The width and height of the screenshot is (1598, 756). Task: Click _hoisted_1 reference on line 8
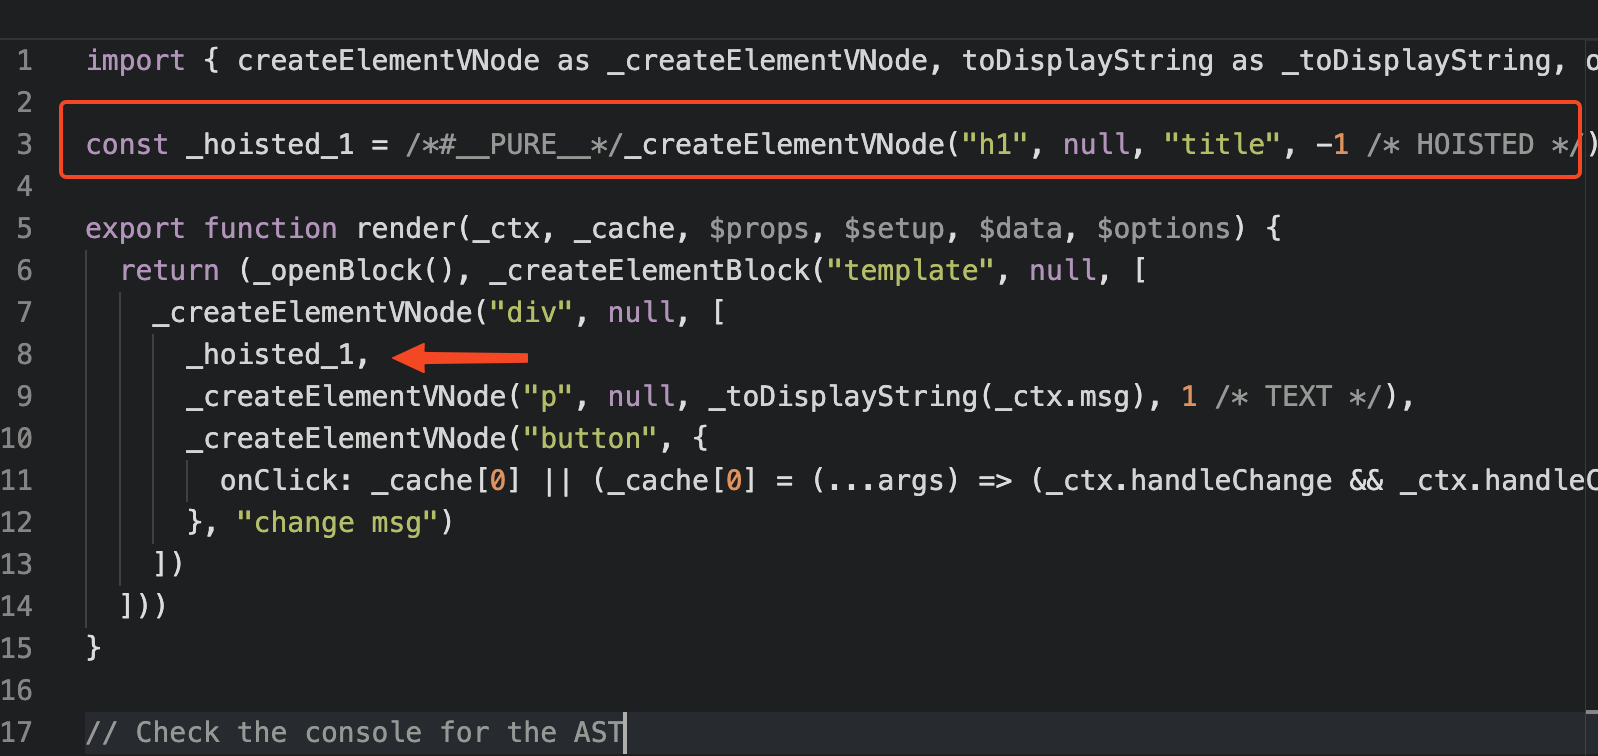pyautogui.click(x=270, y=355)
